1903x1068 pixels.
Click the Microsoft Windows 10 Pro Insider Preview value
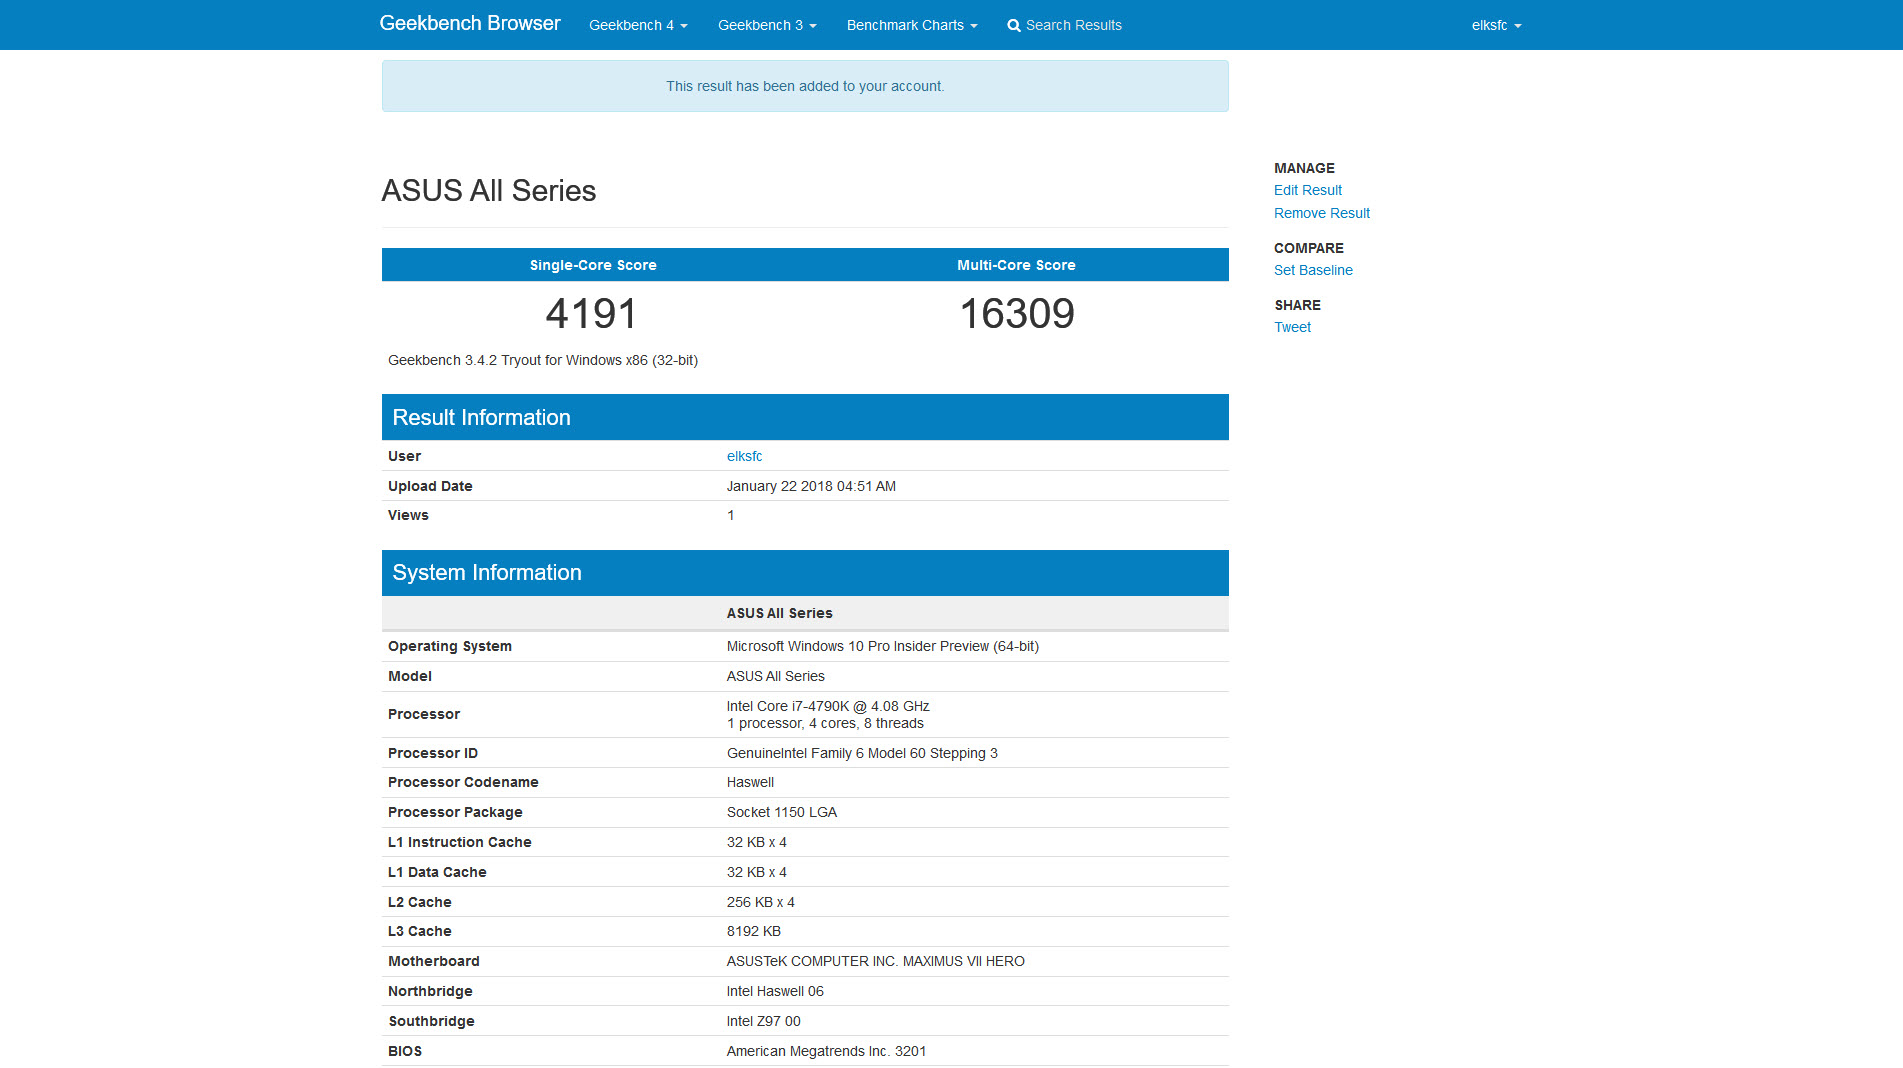[x=883, y=646]
